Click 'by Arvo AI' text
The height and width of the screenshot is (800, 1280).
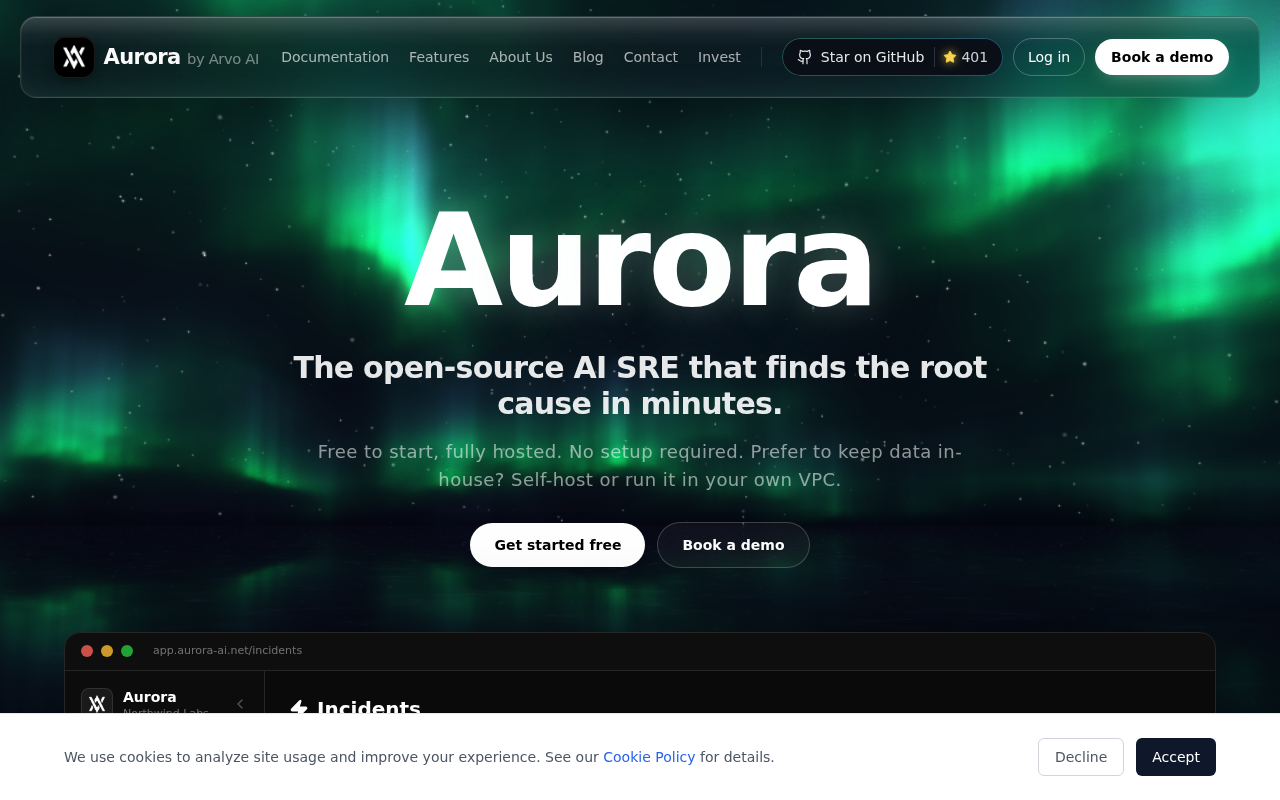coord(223,59)
